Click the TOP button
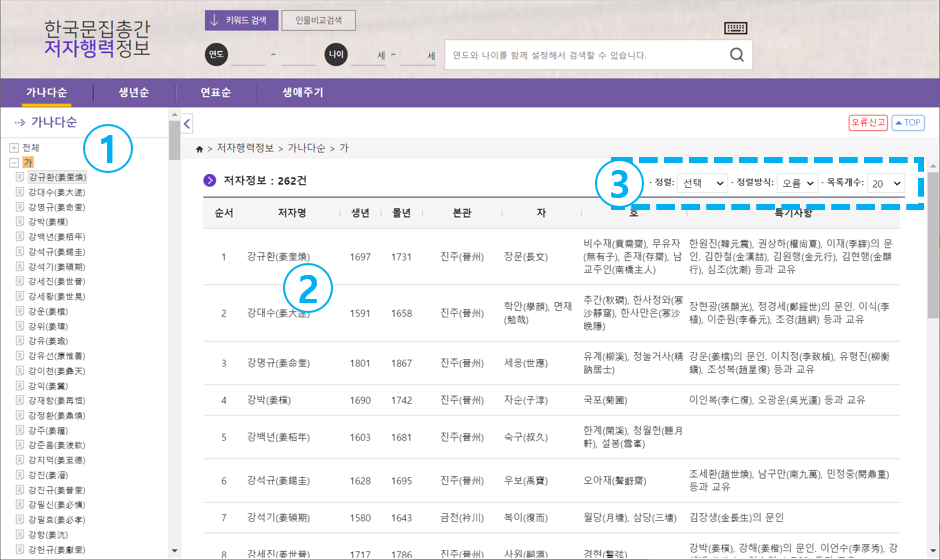 (908, 122)
